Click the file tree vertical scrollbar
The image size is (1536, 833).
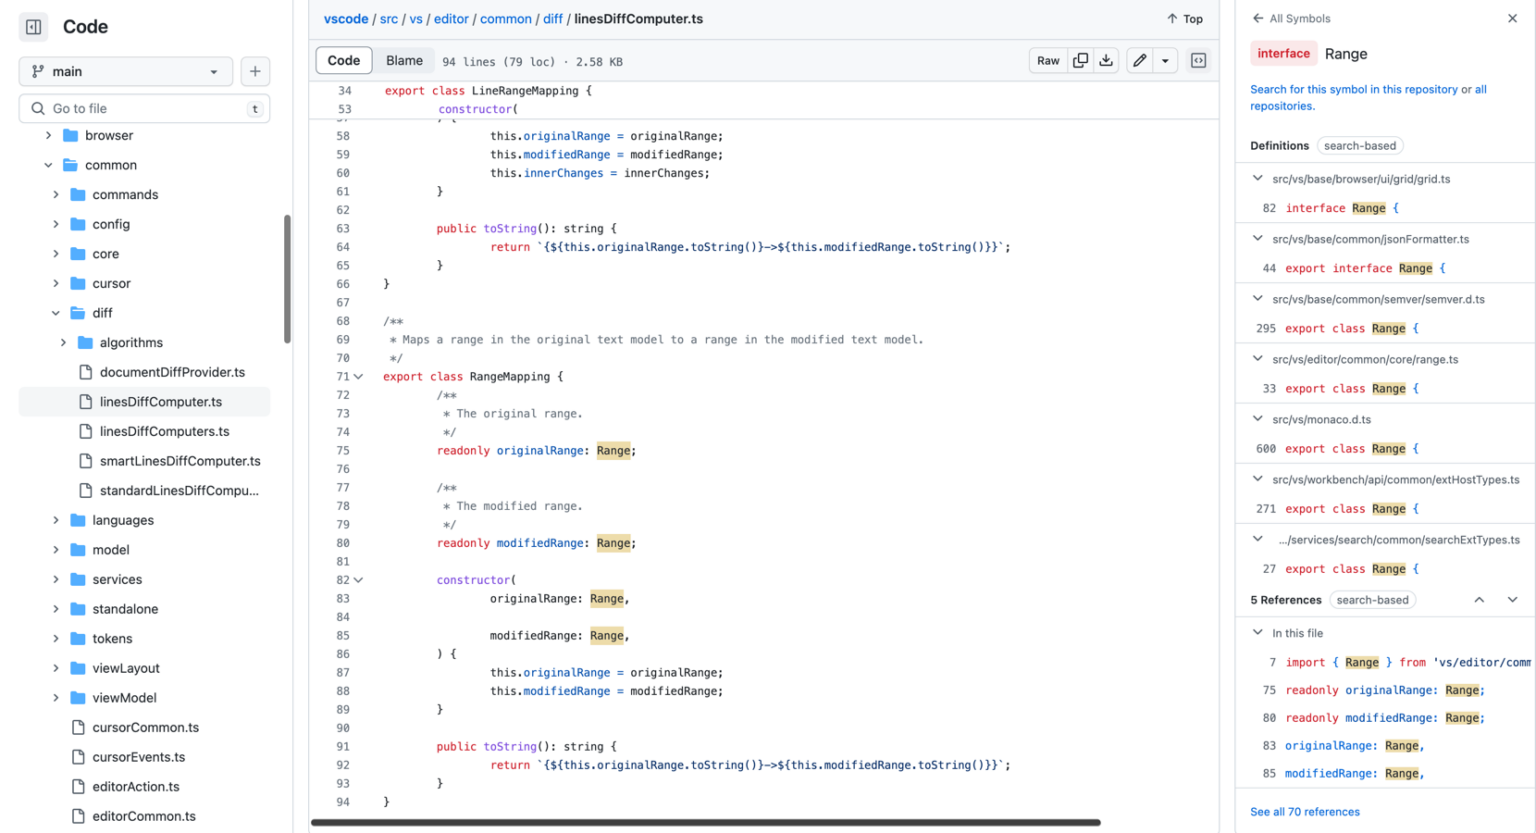[x=287, y=279]
